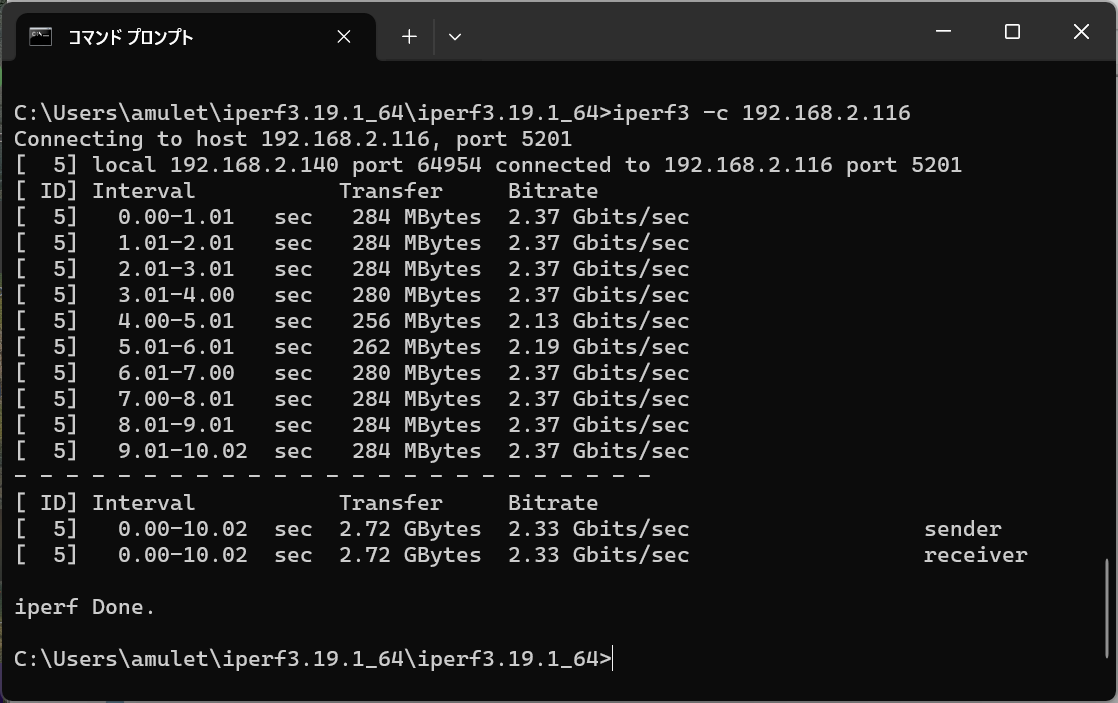The width and height of the screenshot is (1118, 703).
Task: Click the "262 MBytes" transfer value
Action: click(x=416, y=347)
